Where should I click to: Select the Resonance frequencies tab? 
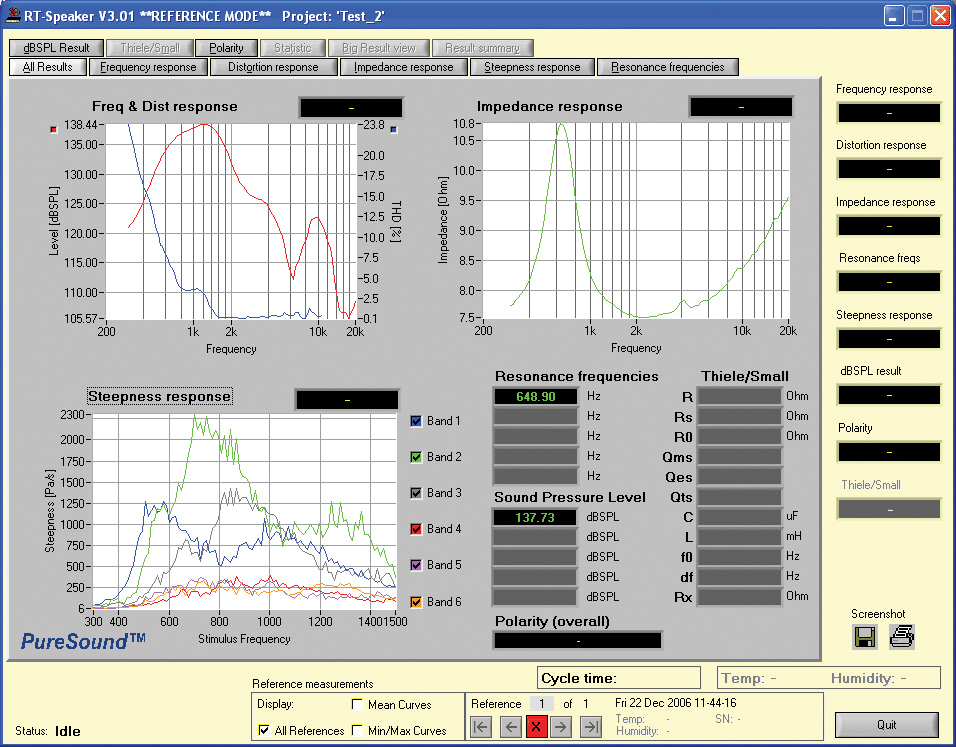pyautogui.click(x=667, y=67)
